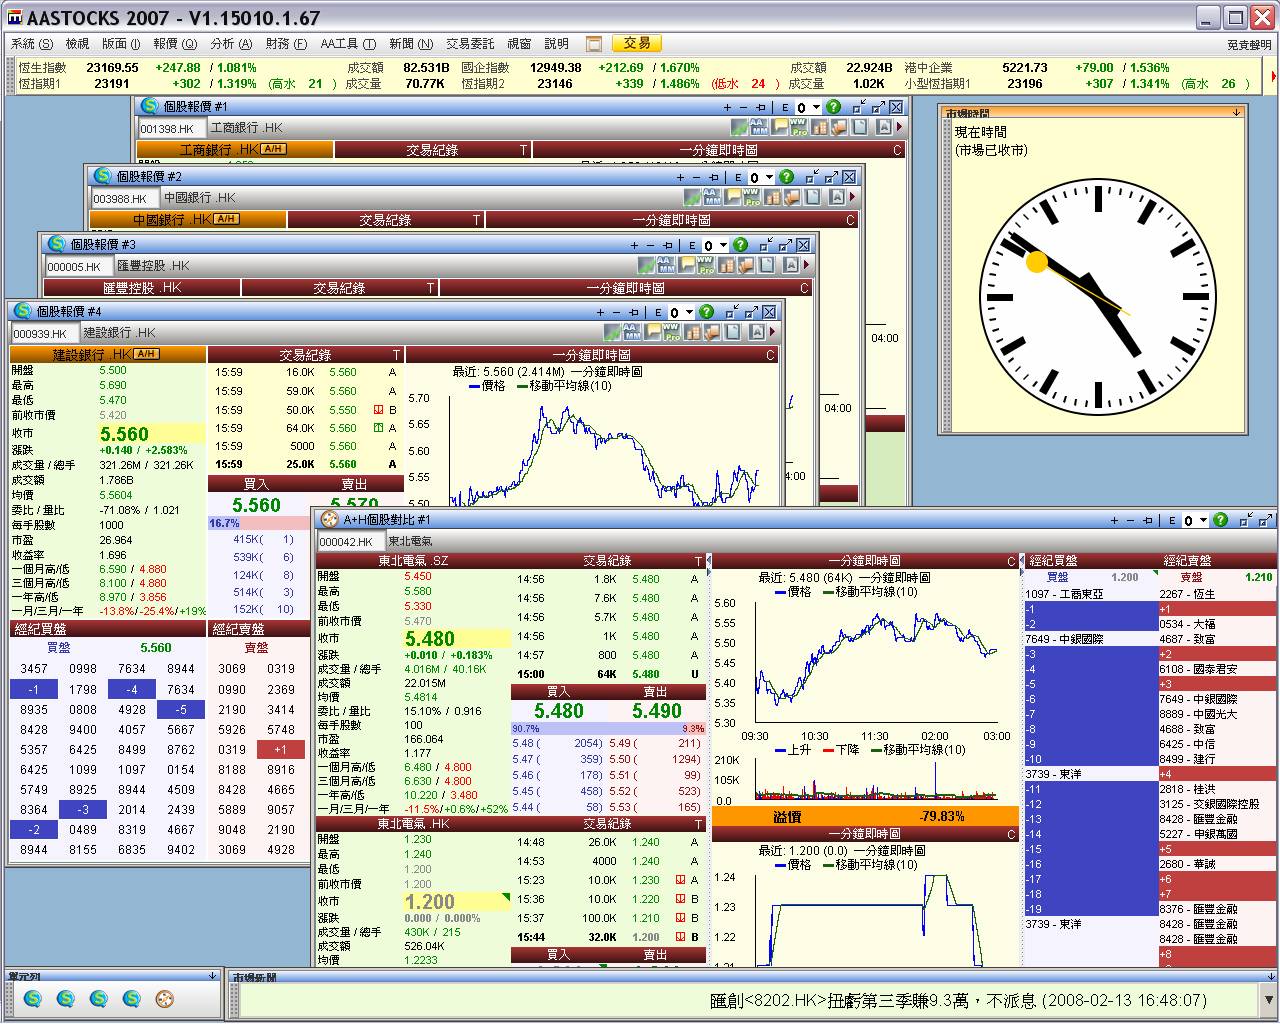
Task: Open the 分析 (A) menu
Action: point(231,44)
